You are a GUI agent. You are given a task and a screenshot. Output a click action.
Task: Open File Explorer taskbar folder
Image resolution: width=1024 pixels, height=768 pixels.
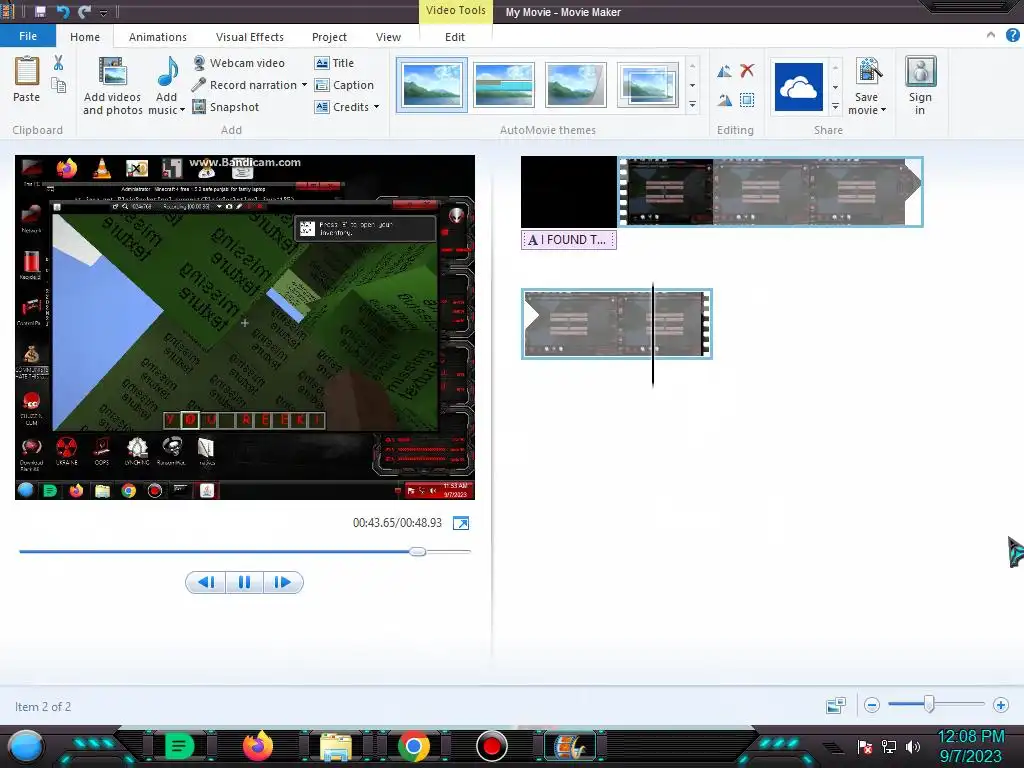(336, 747)
